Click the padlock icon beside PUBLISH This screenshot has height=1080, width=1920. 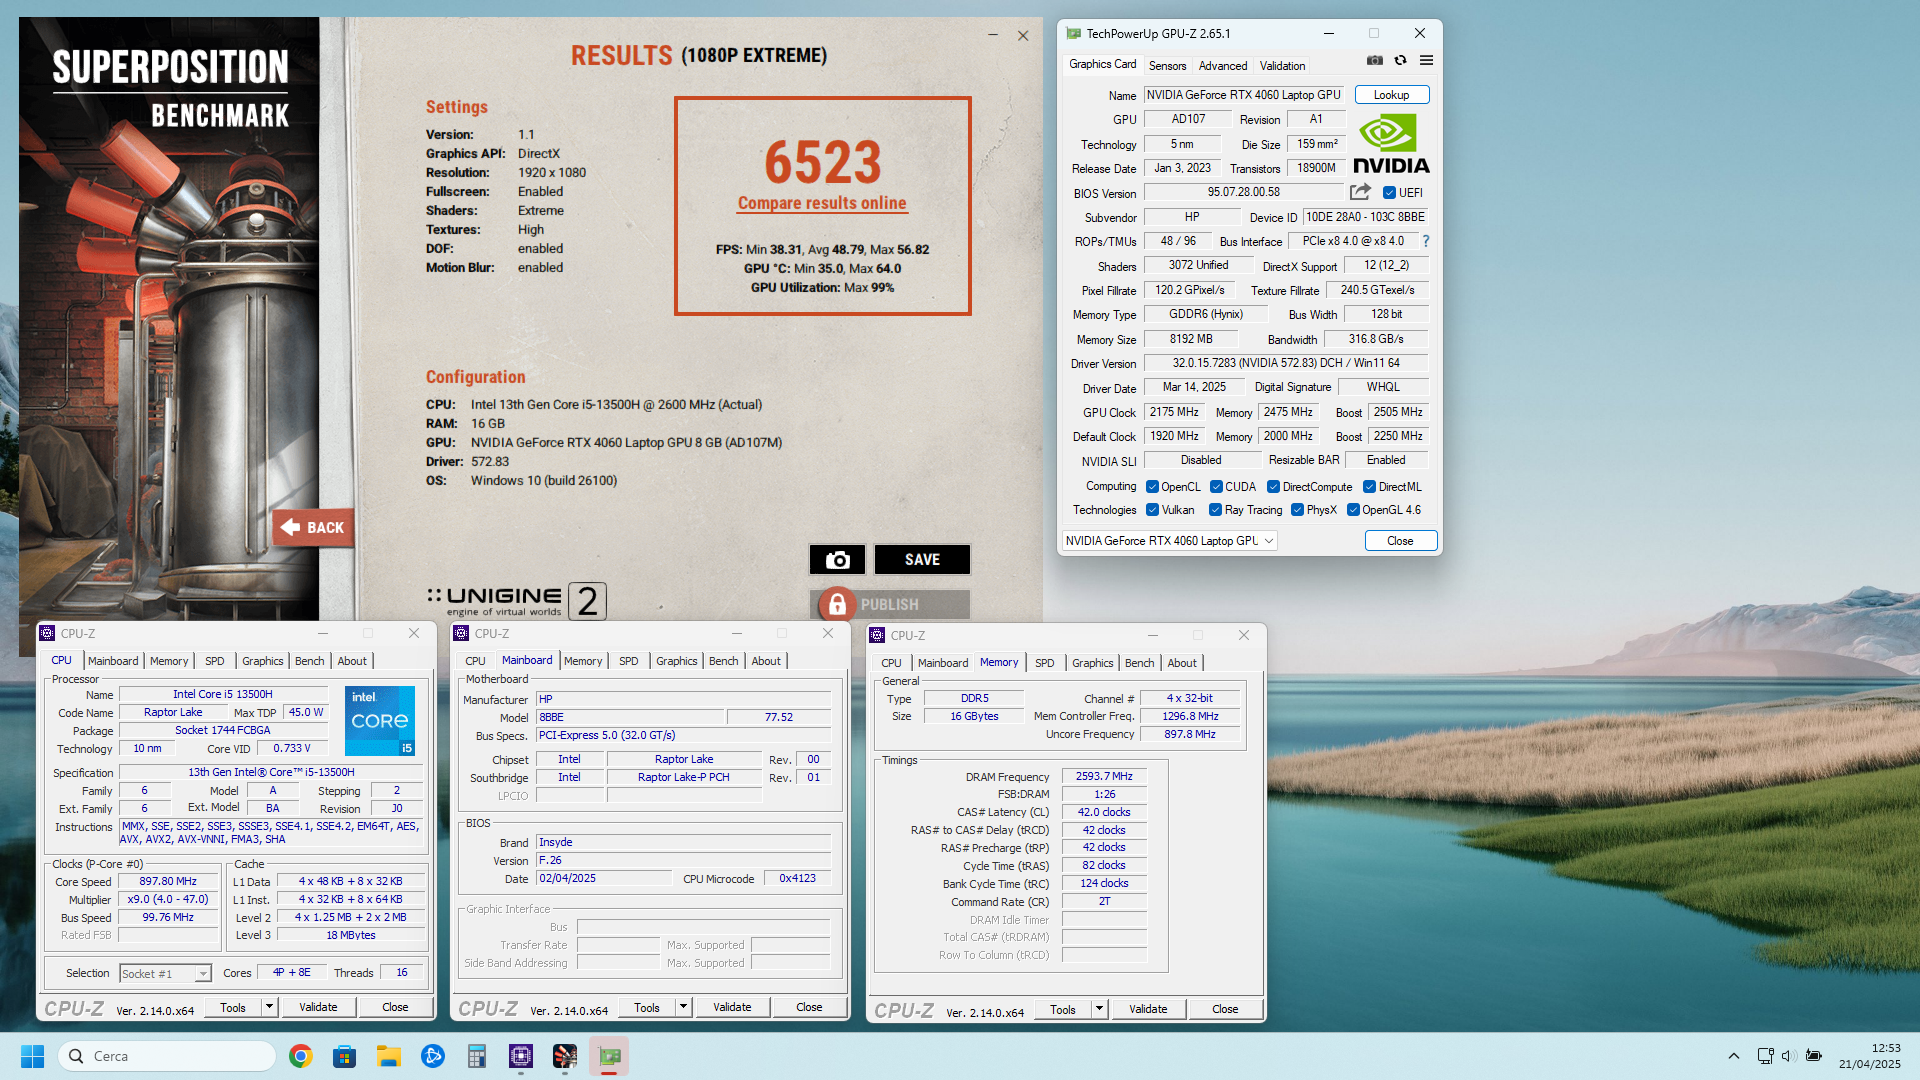point(837,605)
